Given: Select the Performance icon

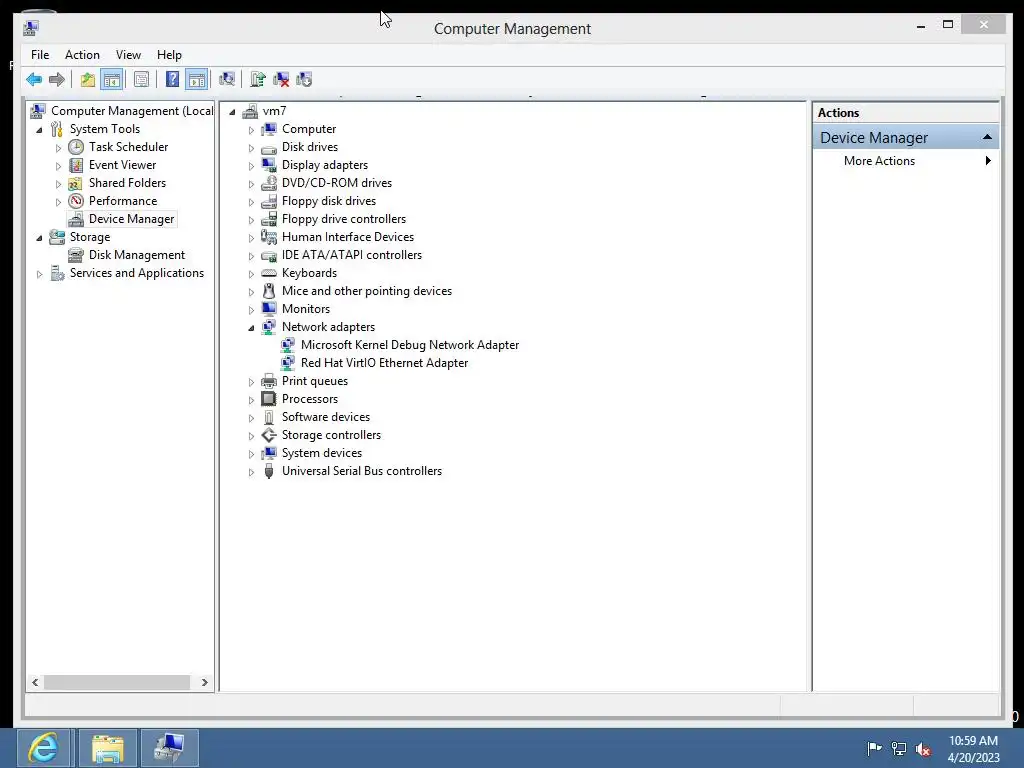Looking at the screenshot, I should coord(76,200).
